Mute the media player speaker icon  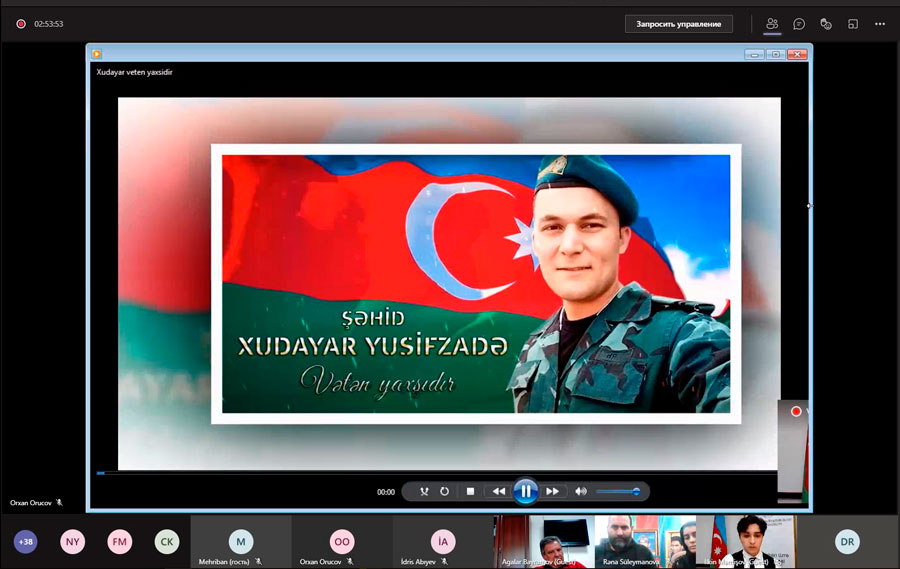(581, 491)
